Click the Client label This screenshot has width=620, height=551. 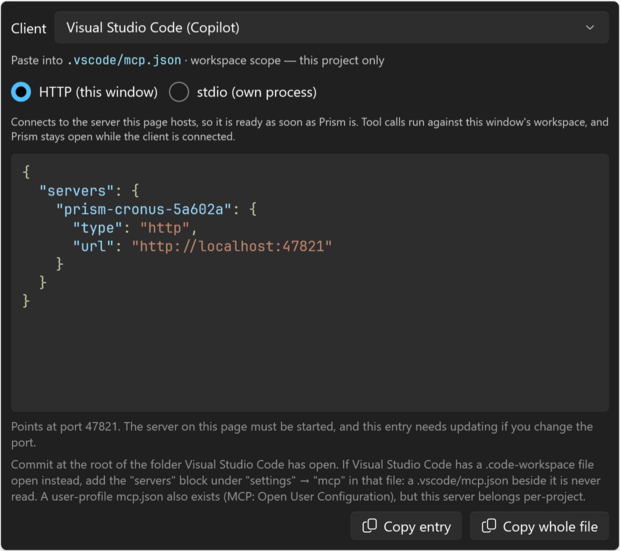[28, 28]
